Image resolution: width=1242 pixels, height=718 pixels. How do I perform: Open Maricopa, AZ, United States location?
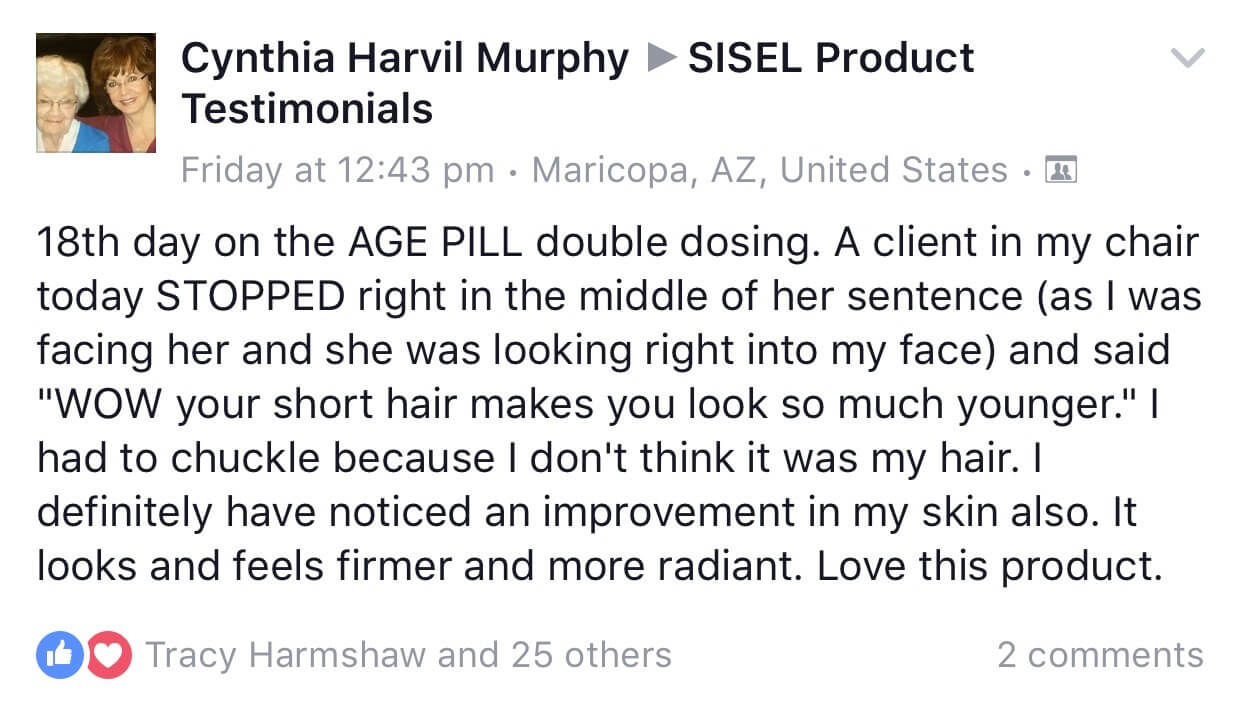[x=770, y=170]
